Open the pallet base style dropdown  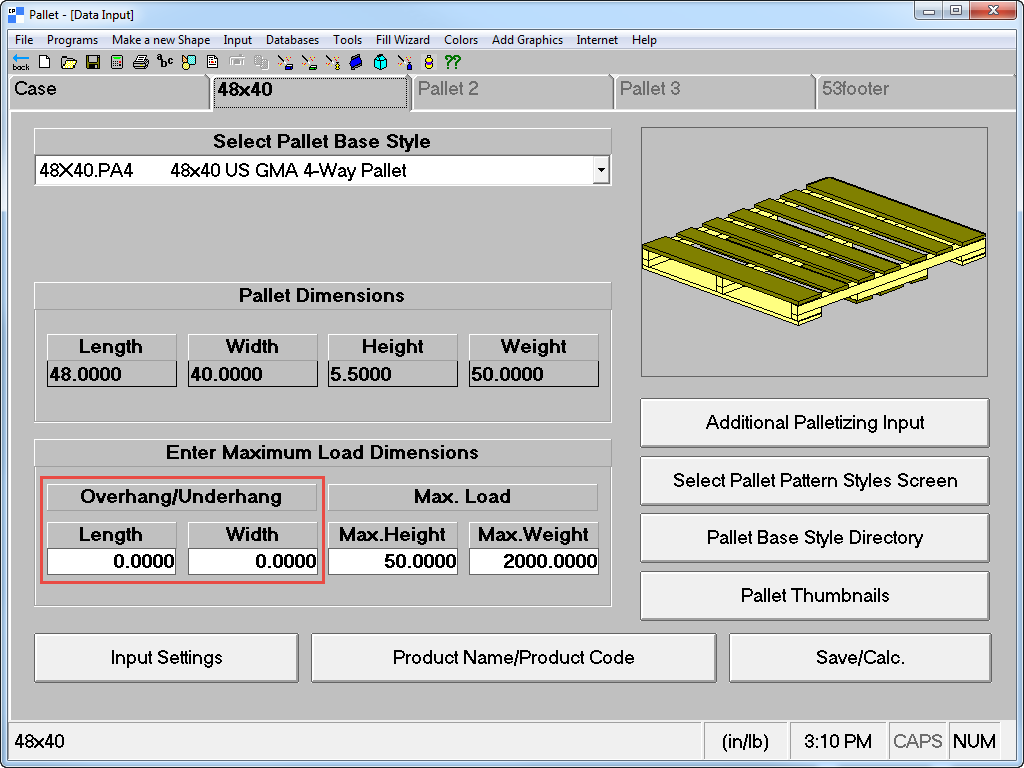click(x=601, y=170)
